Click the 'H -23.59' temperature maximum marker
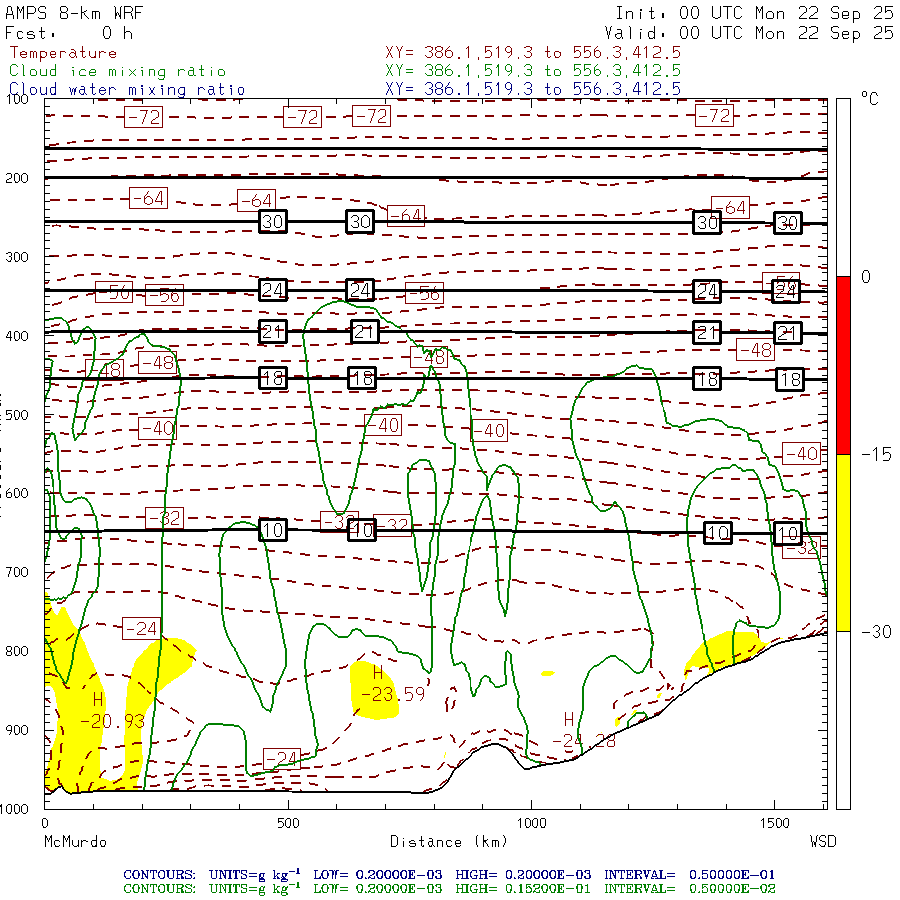Screen dimensions: 900x900 393,684
